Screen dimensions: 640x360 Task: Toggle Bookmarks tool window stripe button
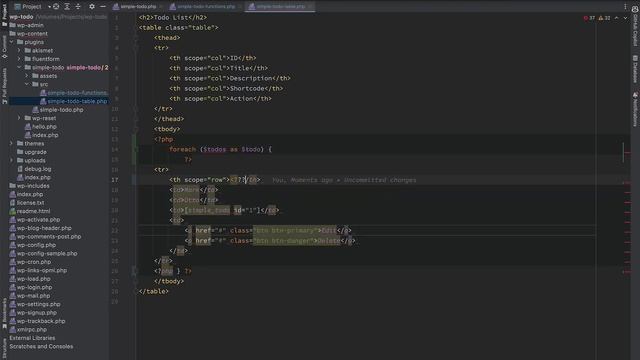pyautogui.click(x=4, y=313)
